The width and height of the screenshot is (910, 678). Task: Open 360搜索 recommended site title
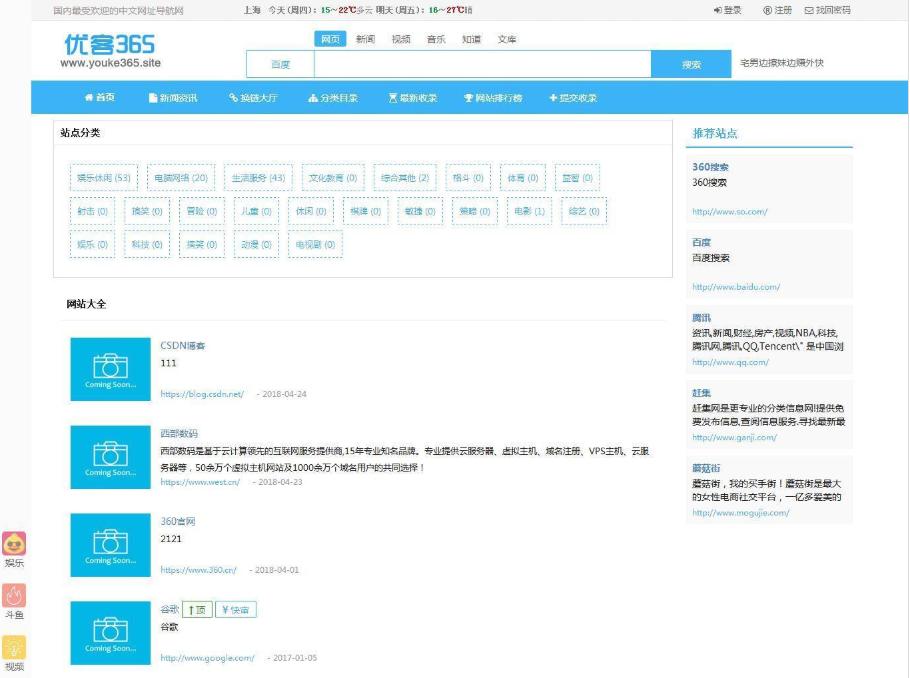click(710, 167)
